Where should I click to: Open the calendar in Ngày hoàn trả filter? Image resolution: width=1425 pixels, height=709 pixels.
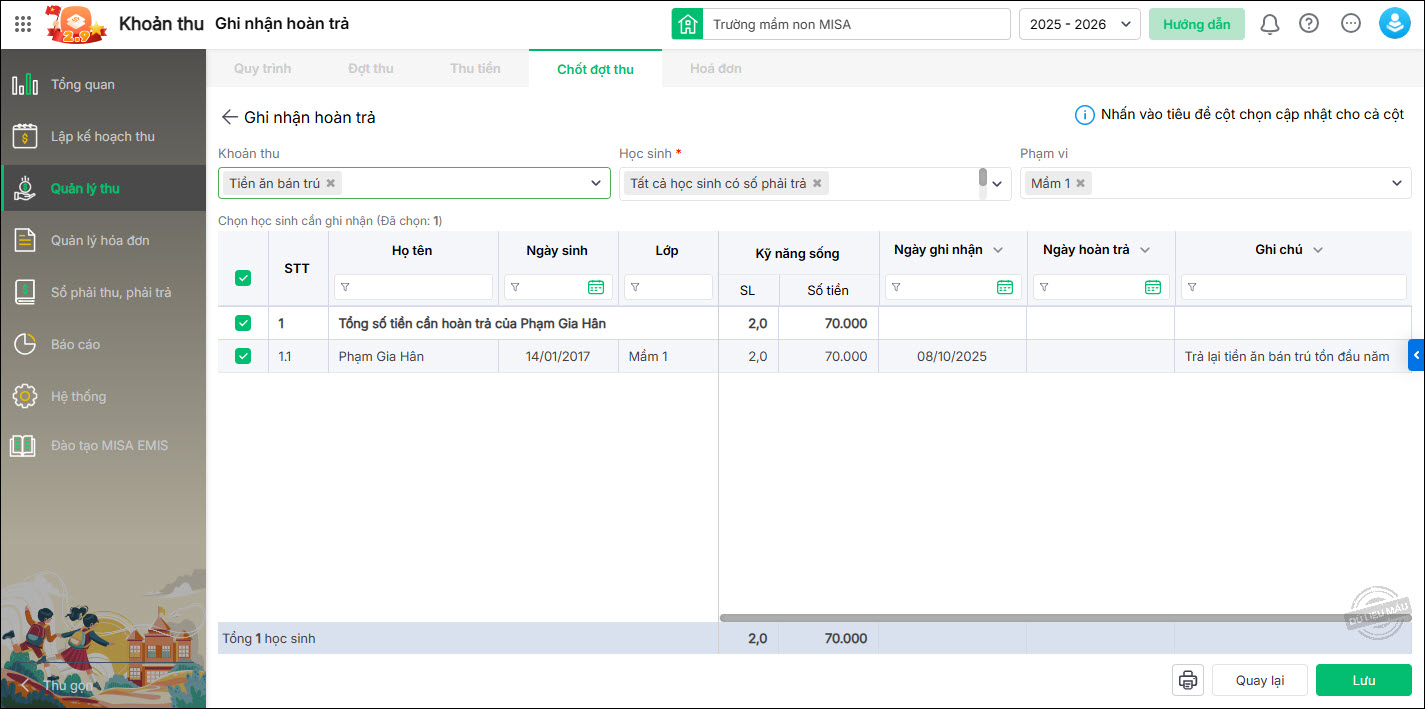[1153, 287]
